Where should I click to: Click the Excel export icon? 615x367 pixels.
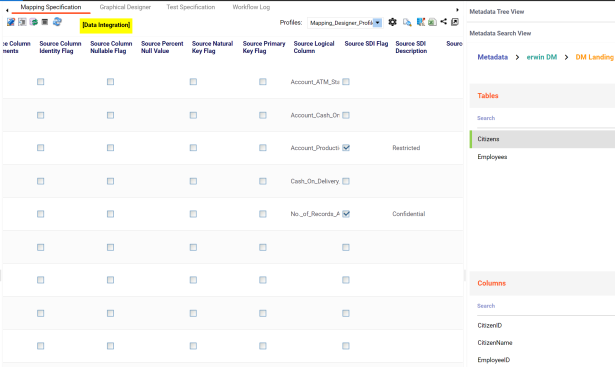pos(432,22)
